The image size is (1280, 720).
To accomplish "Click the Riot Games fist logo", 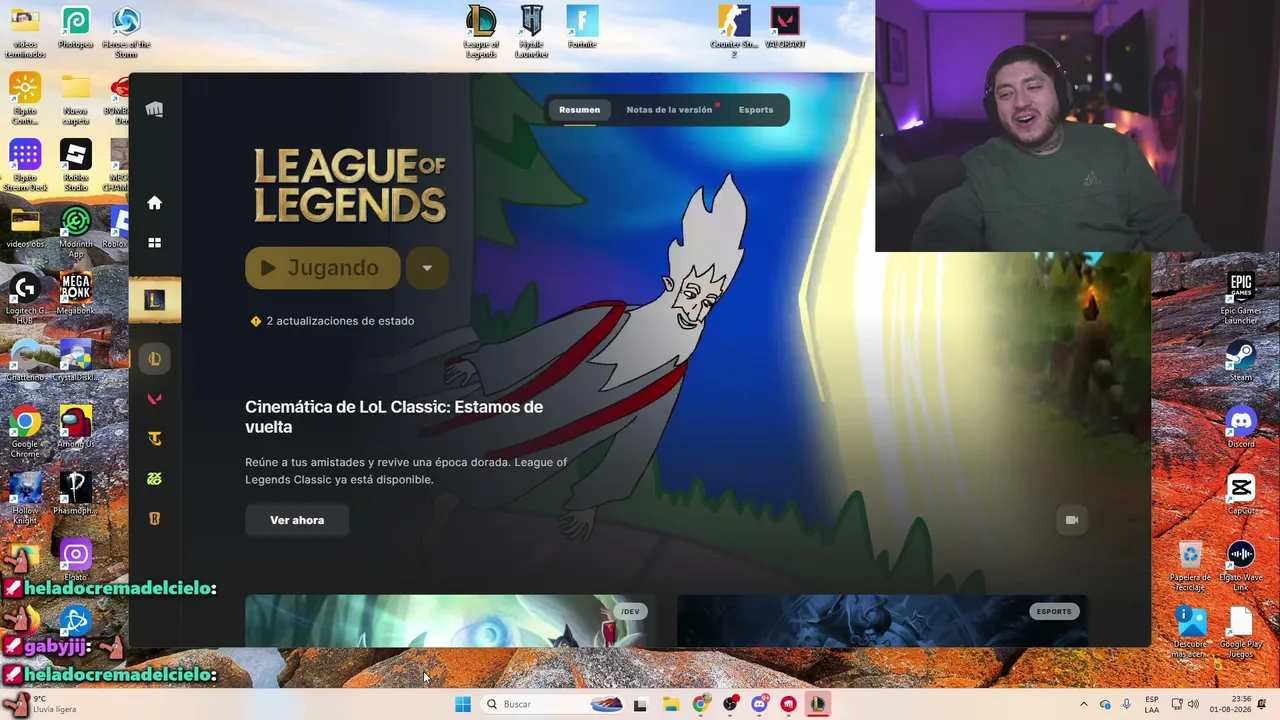I will click(154, 109).
